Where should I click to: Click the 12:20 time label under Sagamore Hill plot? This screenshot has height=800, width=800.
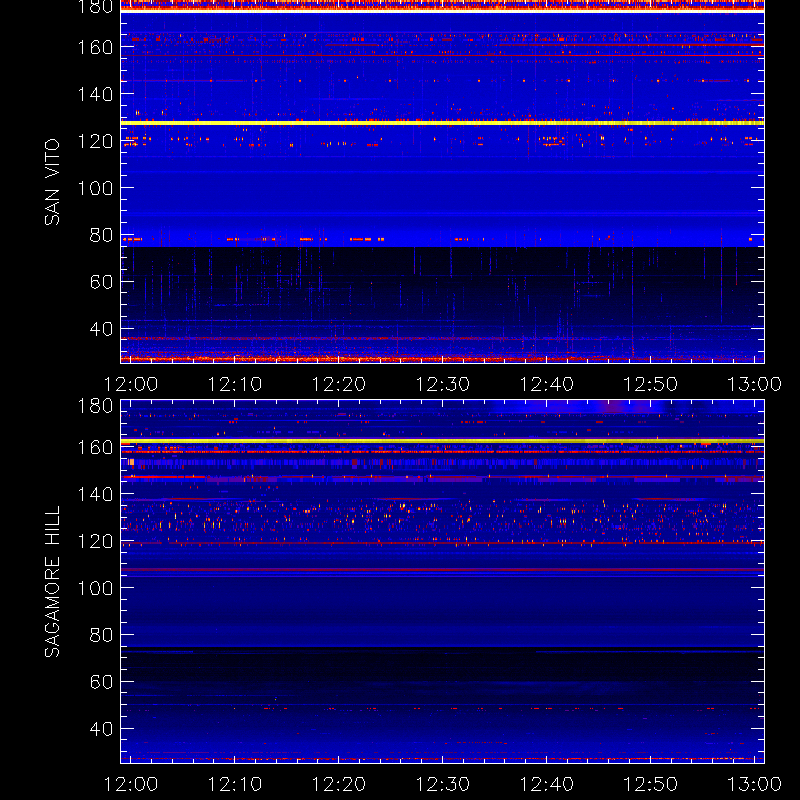pyautogui.click(x=339, y=784)
